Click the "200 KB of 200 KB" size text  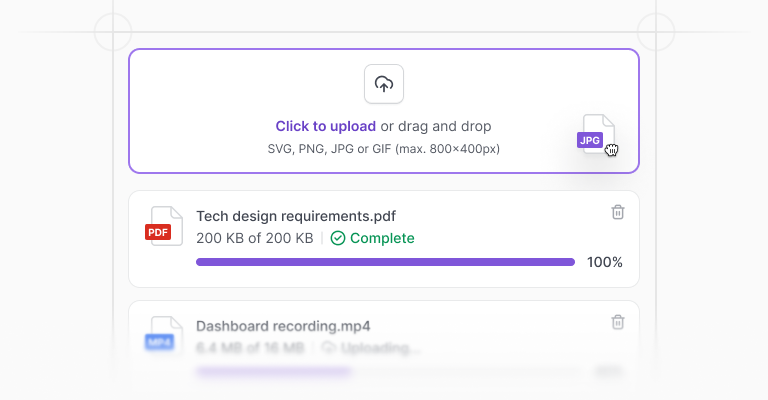click(255, 238)
